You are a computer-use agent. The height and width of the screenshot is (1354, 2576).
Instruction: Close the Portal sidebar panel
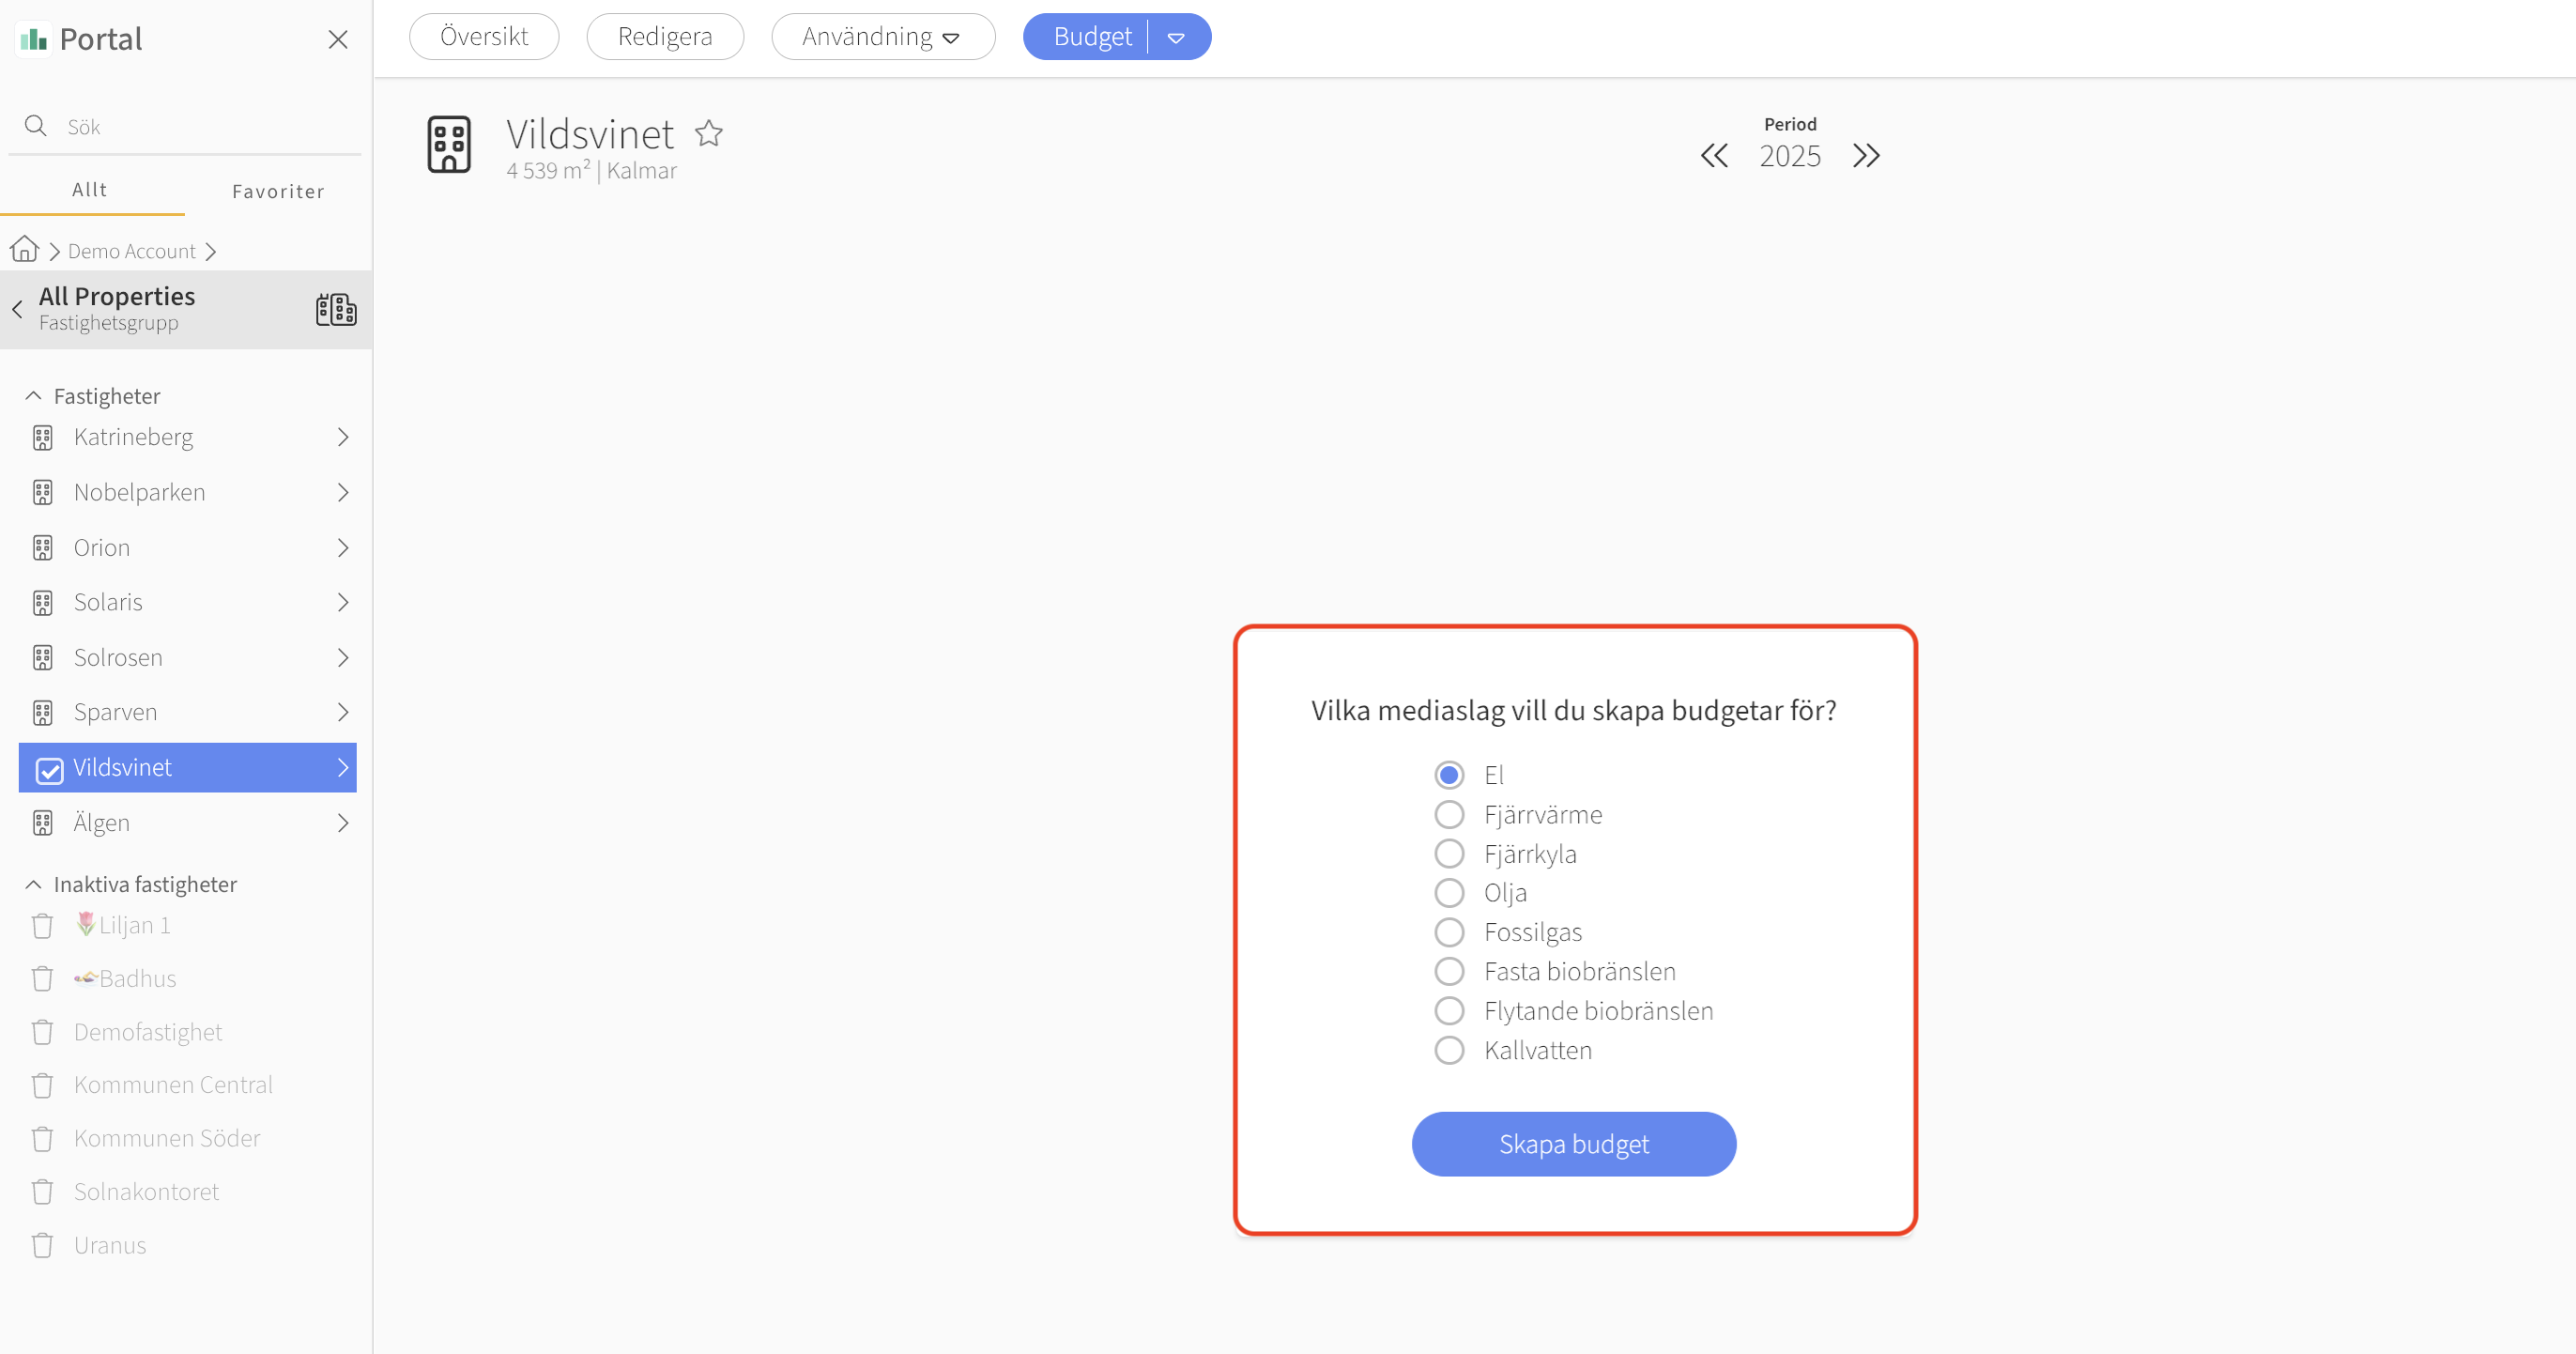pos(338,39)
